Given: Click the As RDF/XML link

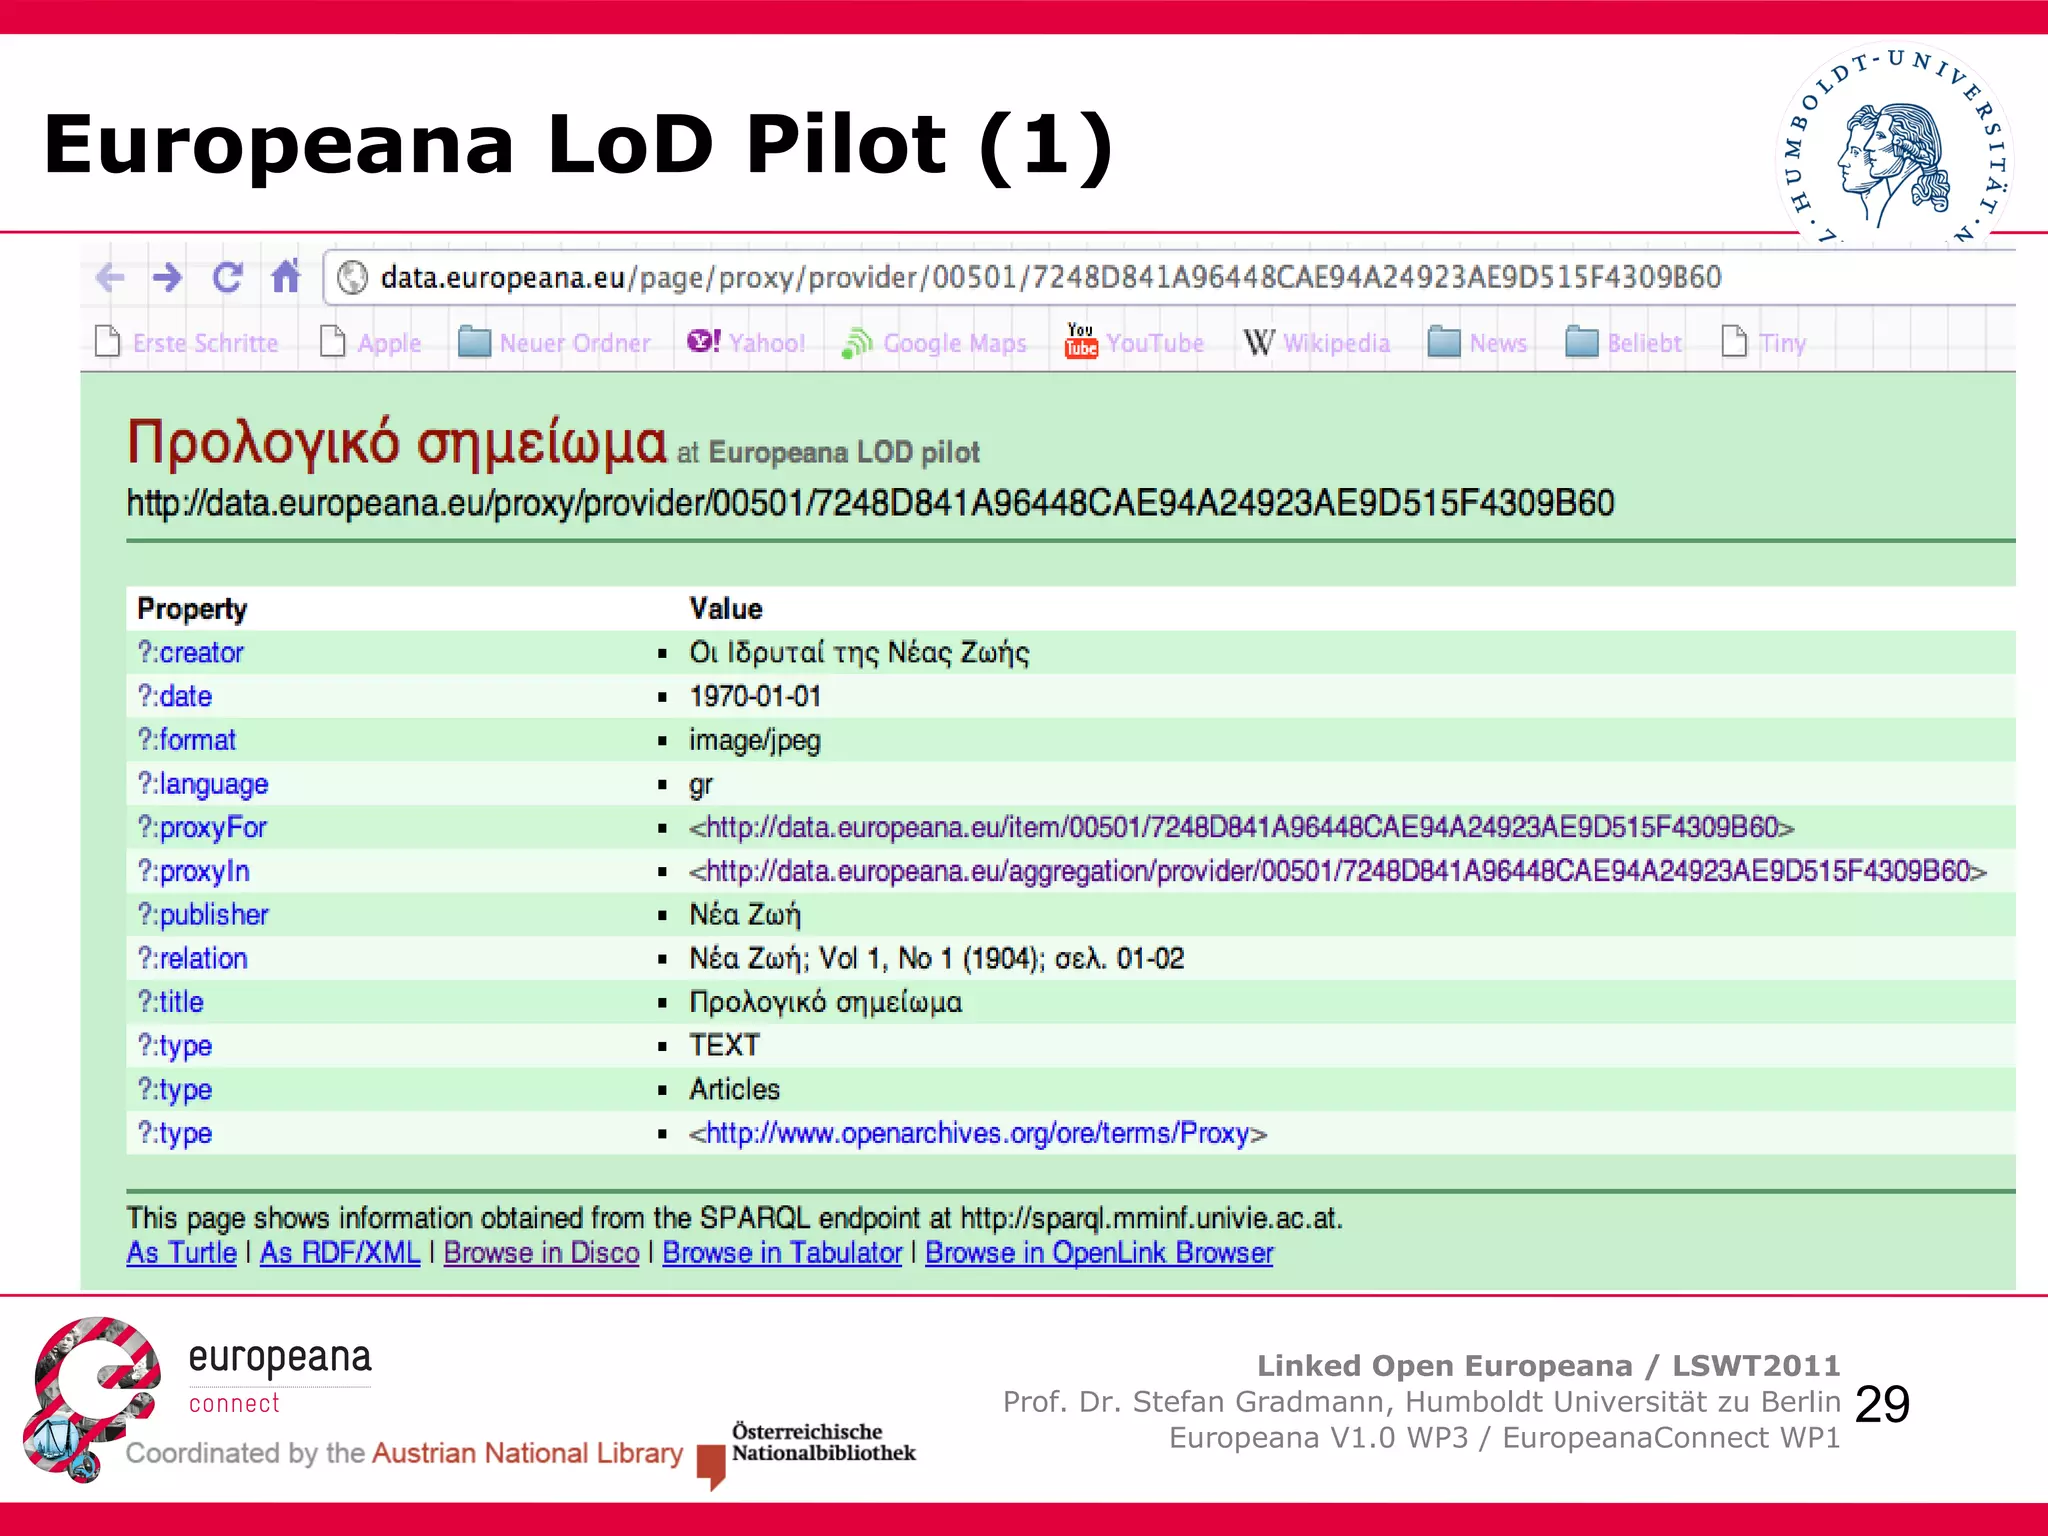Looking at the screenshot, I should [x=340, y=1253].
